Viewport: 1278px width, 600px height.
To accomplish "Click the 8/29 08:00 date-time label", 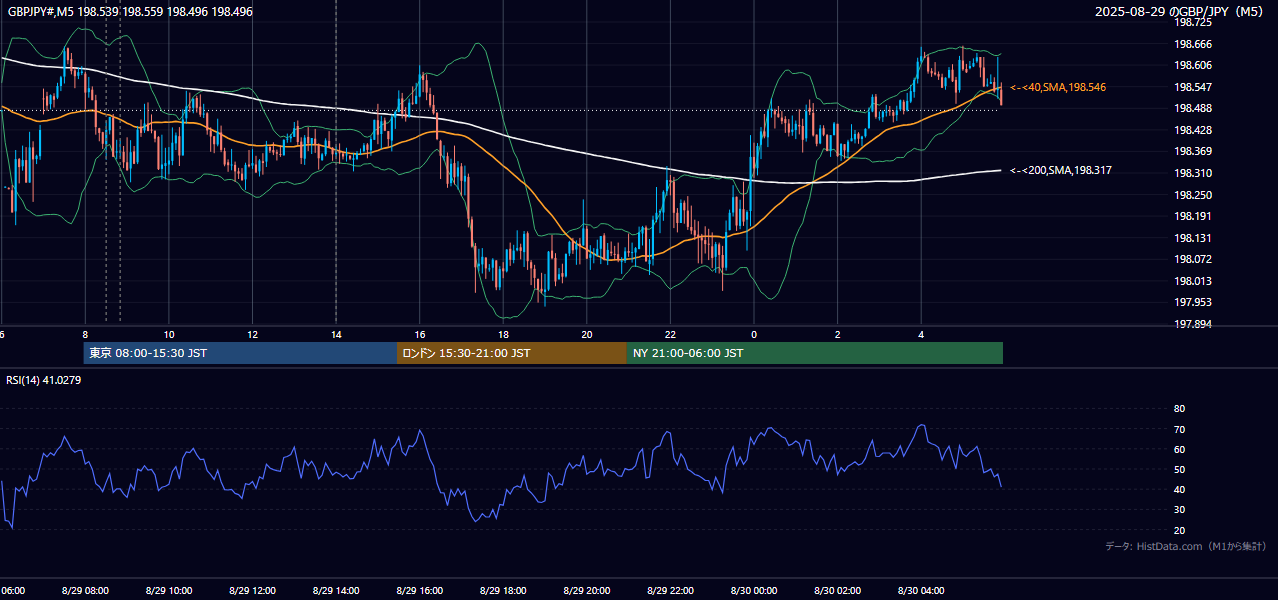I will coord(86,591).
